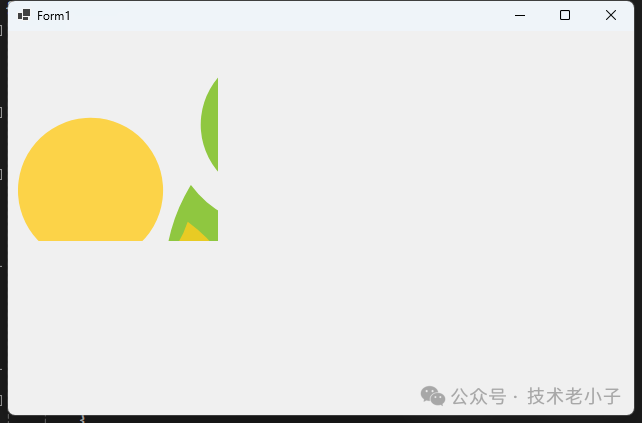Click the empty gray form area right of the image
Image resolution: width=642 pixels, height=423 pixels.
426,164
